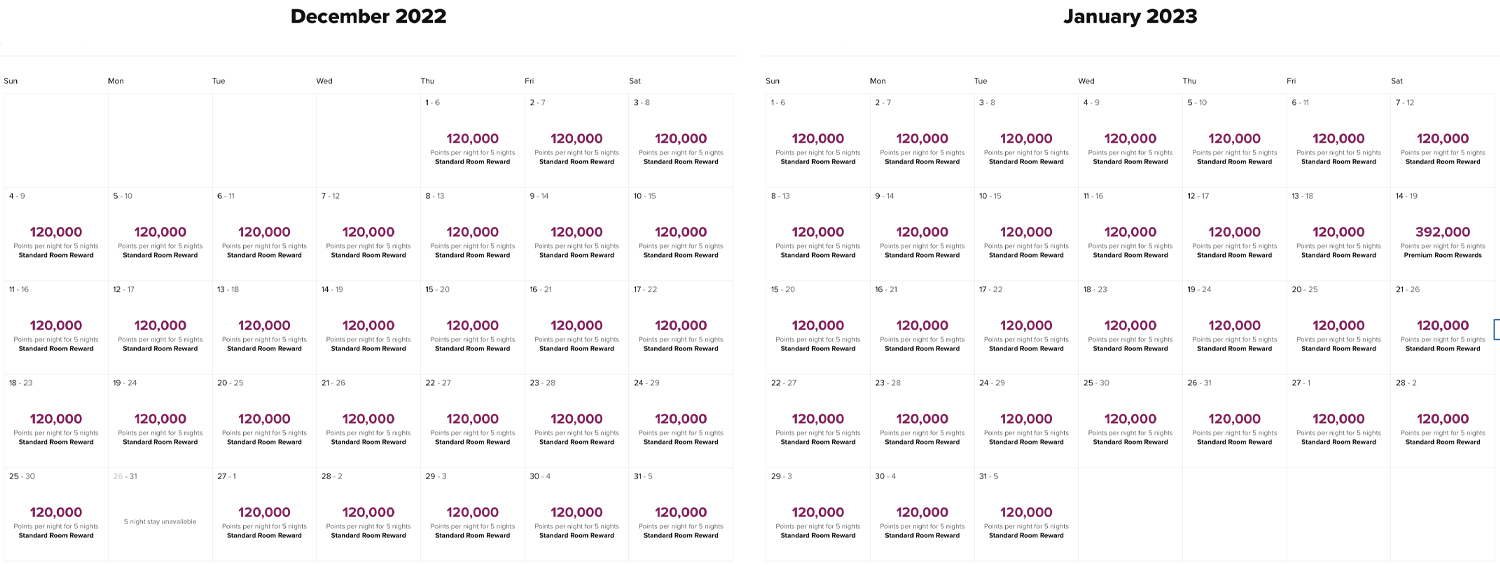Select unavailable December 26 - 31 cell

pos(160,514)
